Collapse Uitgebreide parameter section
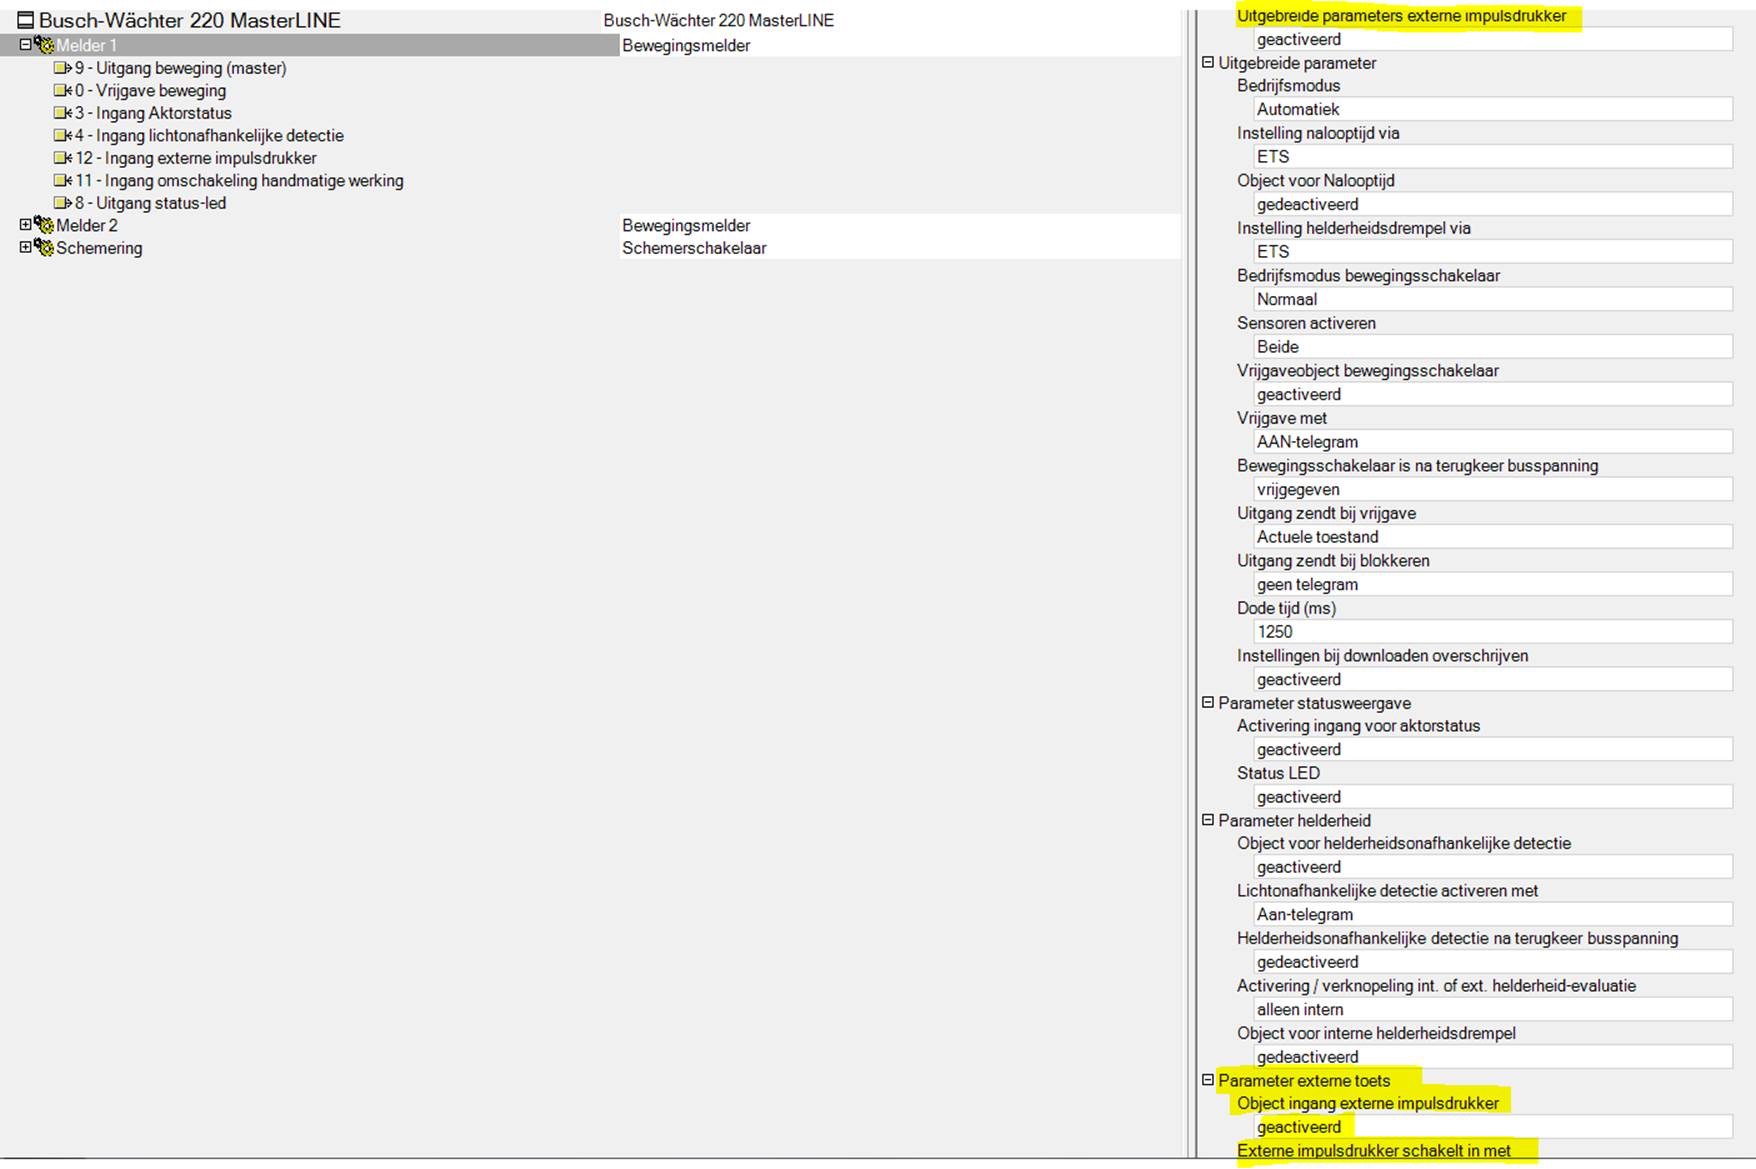Screen dimensions: 1756x1169 pos(1208,62)
